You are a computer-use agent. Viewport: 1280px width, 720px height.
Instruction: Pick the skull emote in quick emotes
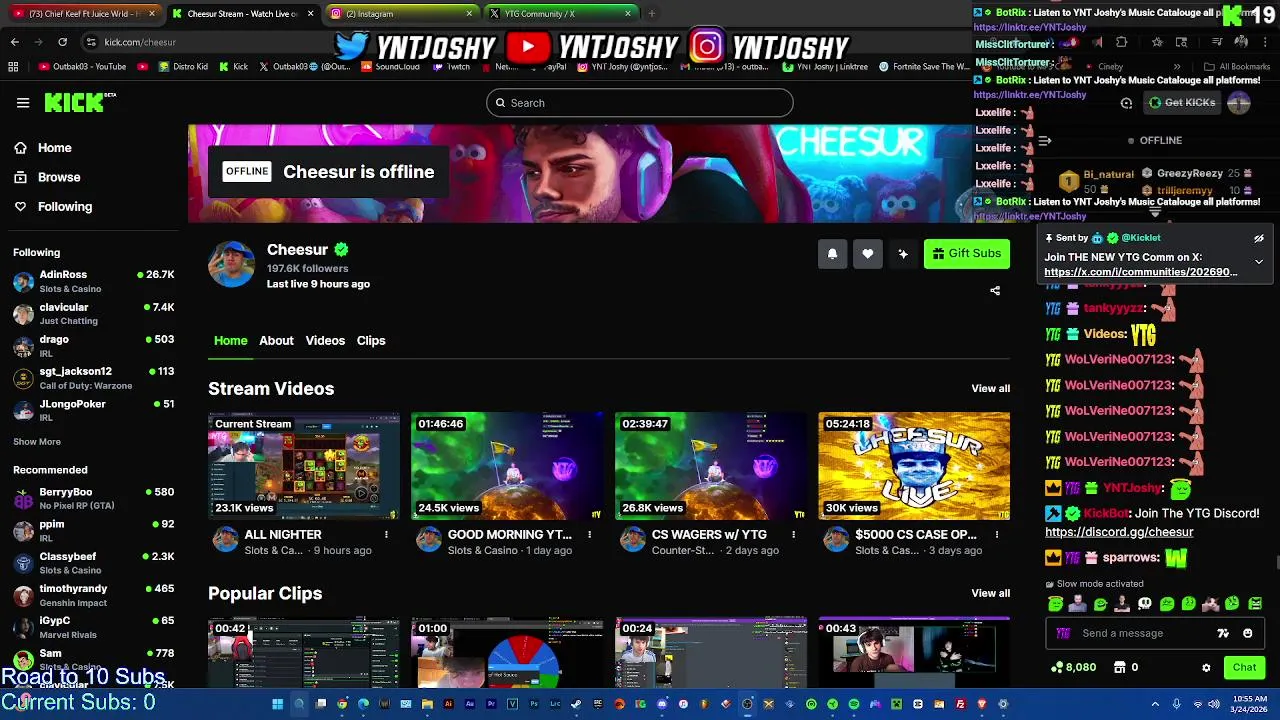click(1144, 604)
